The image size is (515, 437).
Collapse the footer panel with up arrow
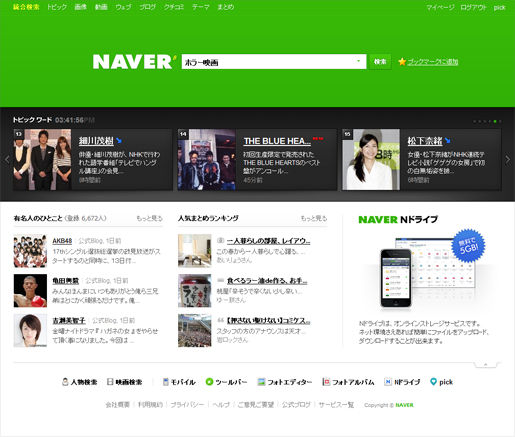tap(486, 365)
